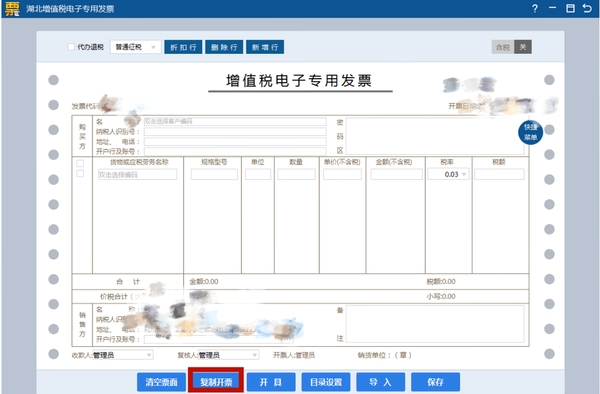Click the 清空票面 button
600x394 pixels.
[161, 382]
